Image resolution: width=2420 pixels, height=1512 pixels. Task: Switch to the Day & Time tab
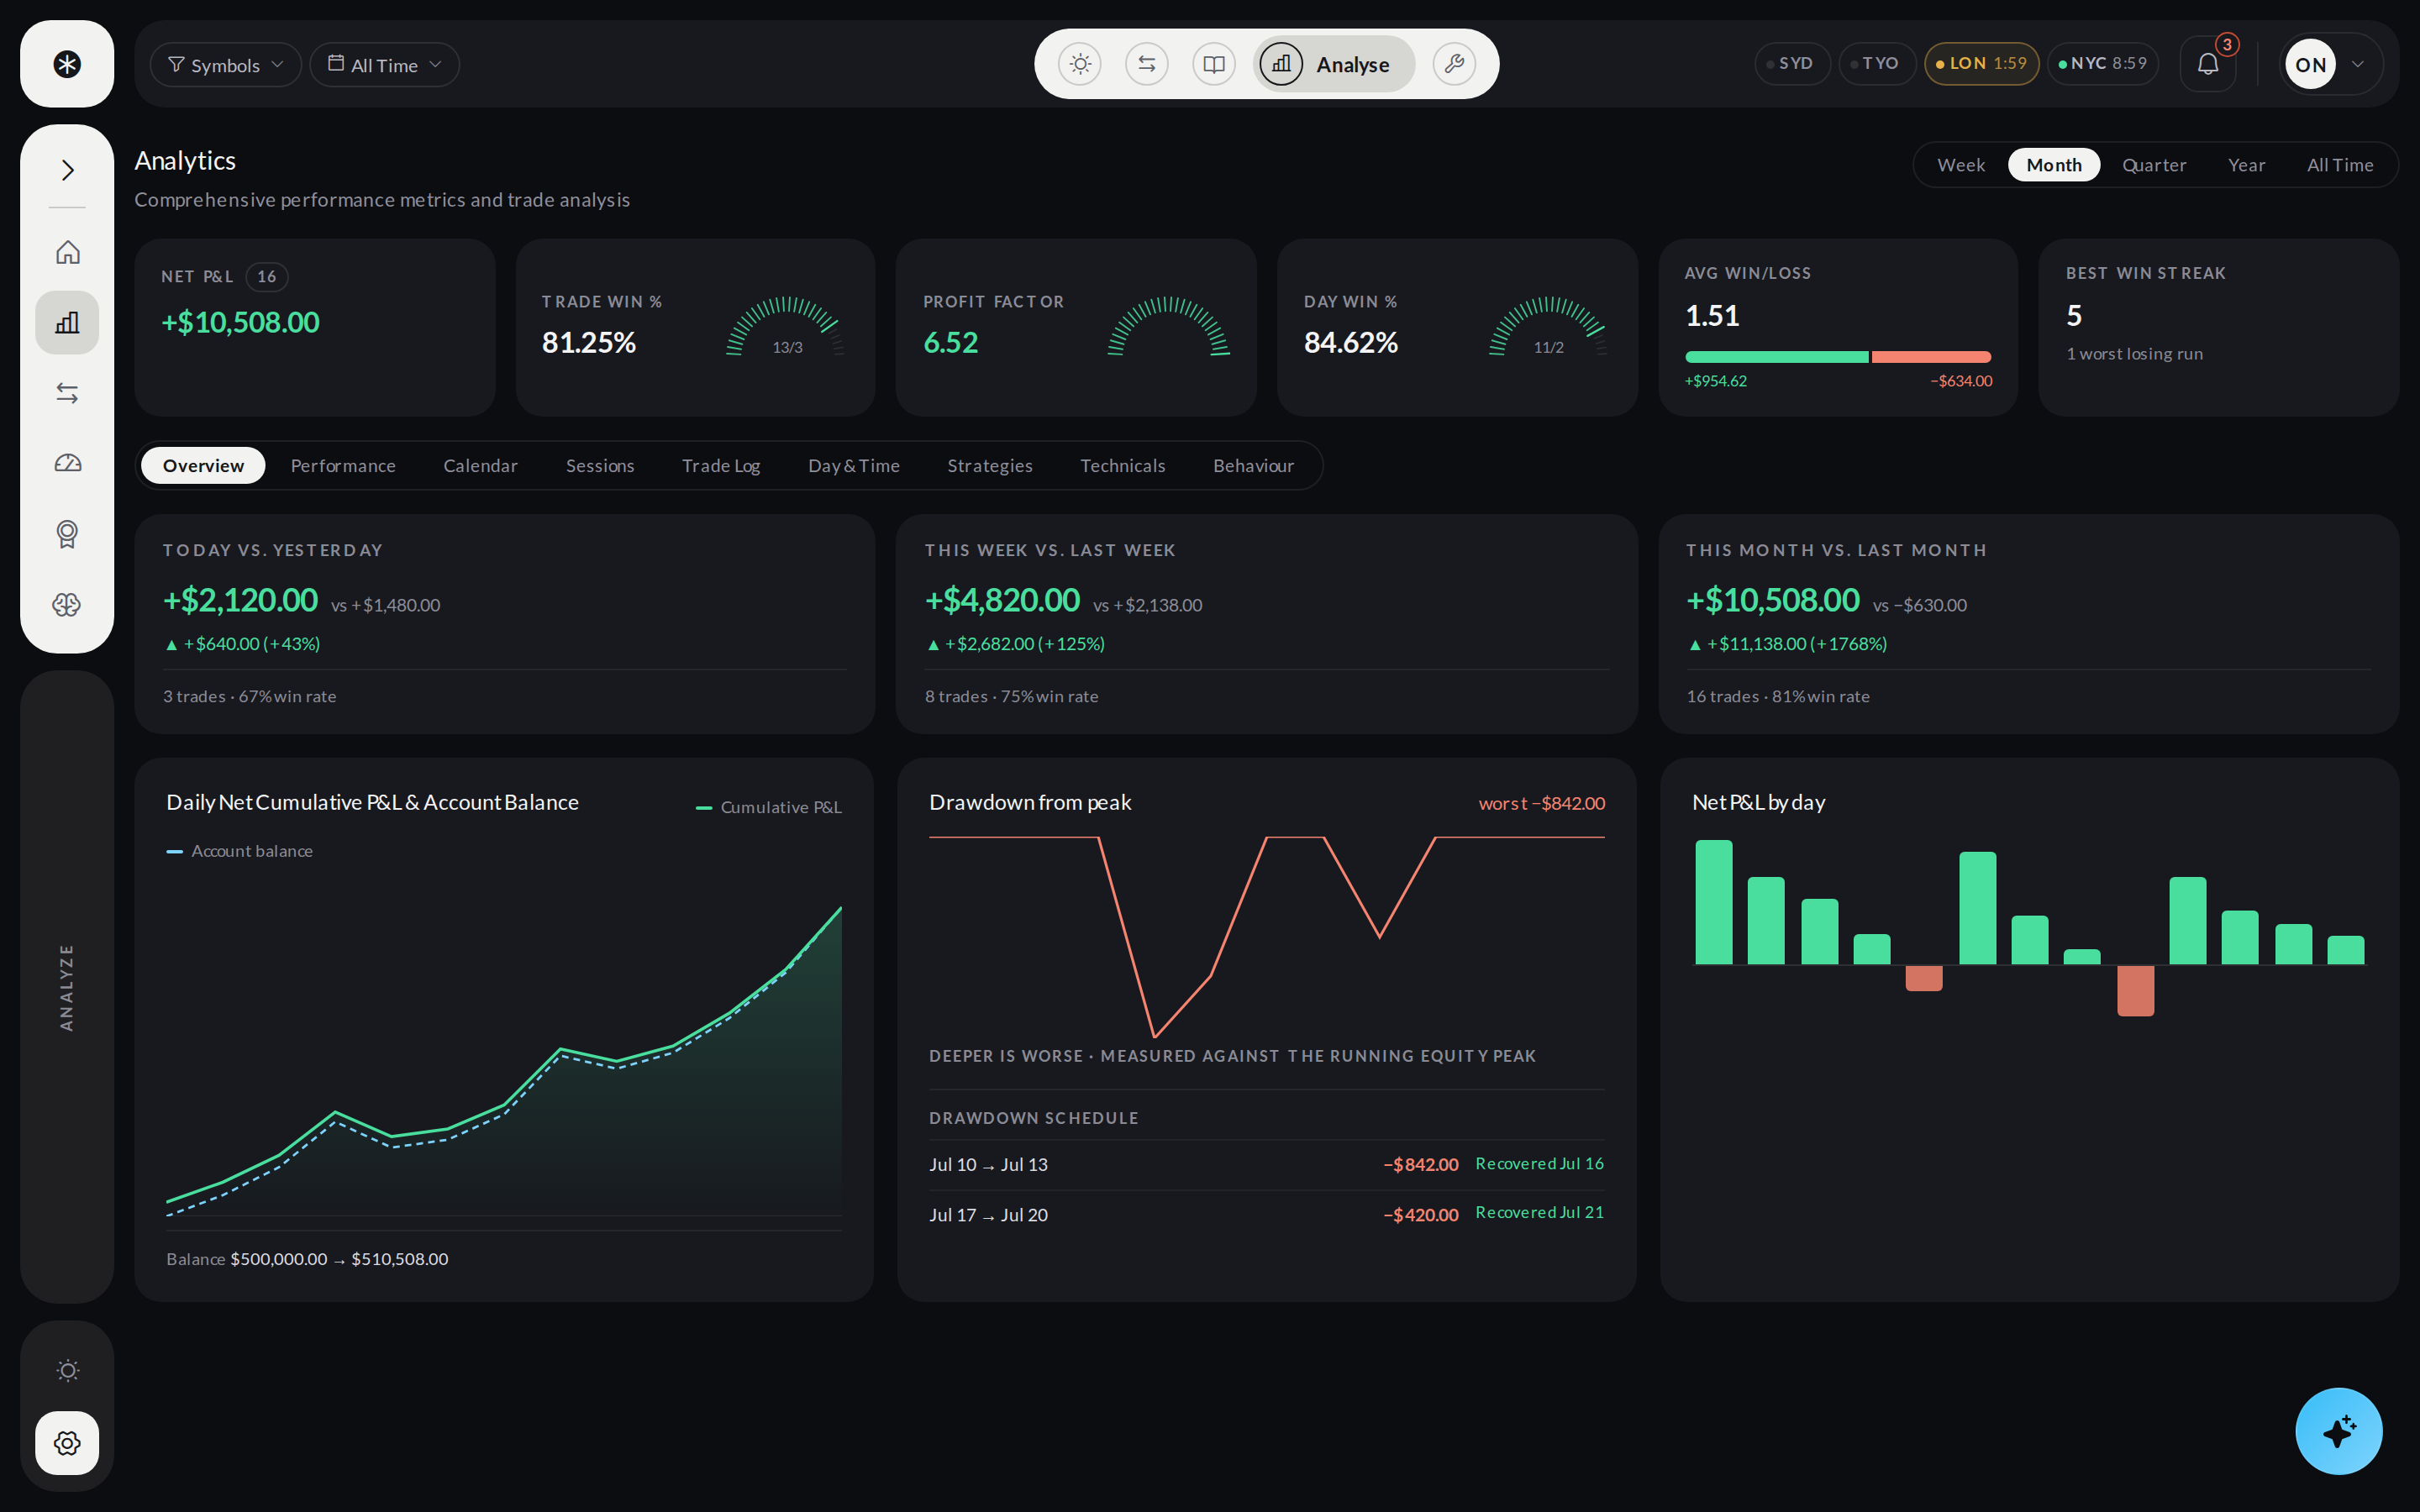(x=854, y=465)
